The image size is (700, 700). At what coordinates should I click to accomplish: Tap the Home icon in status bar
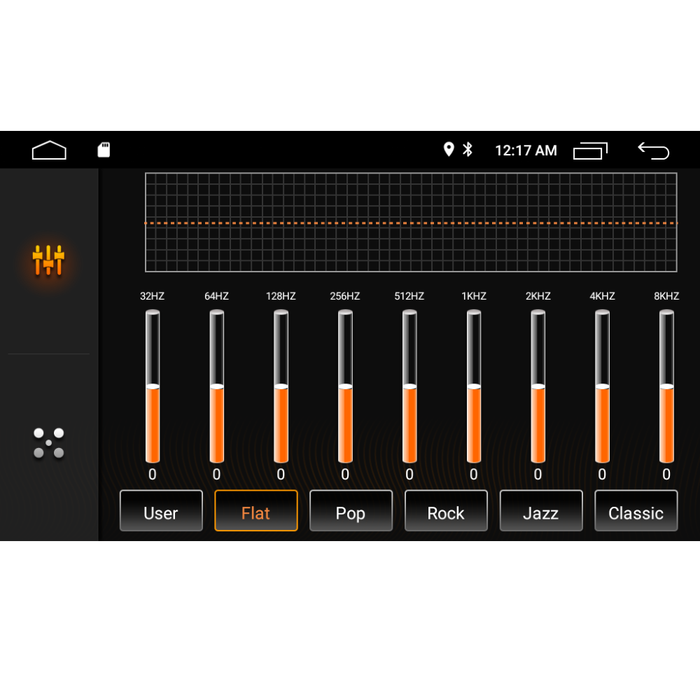49,150
